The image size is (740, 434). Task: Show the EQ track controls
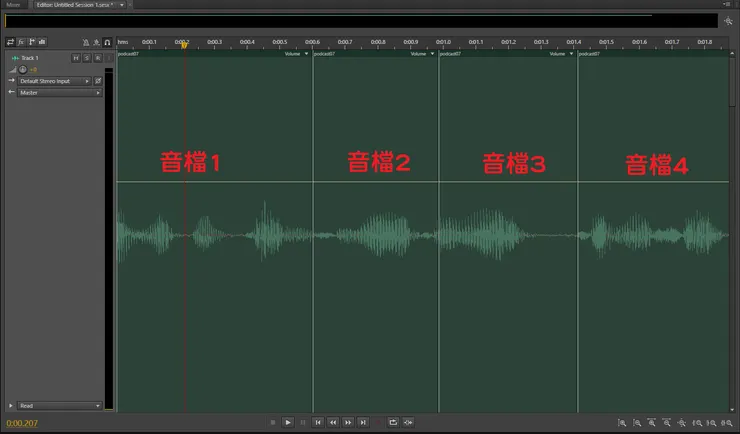(42, 42)
